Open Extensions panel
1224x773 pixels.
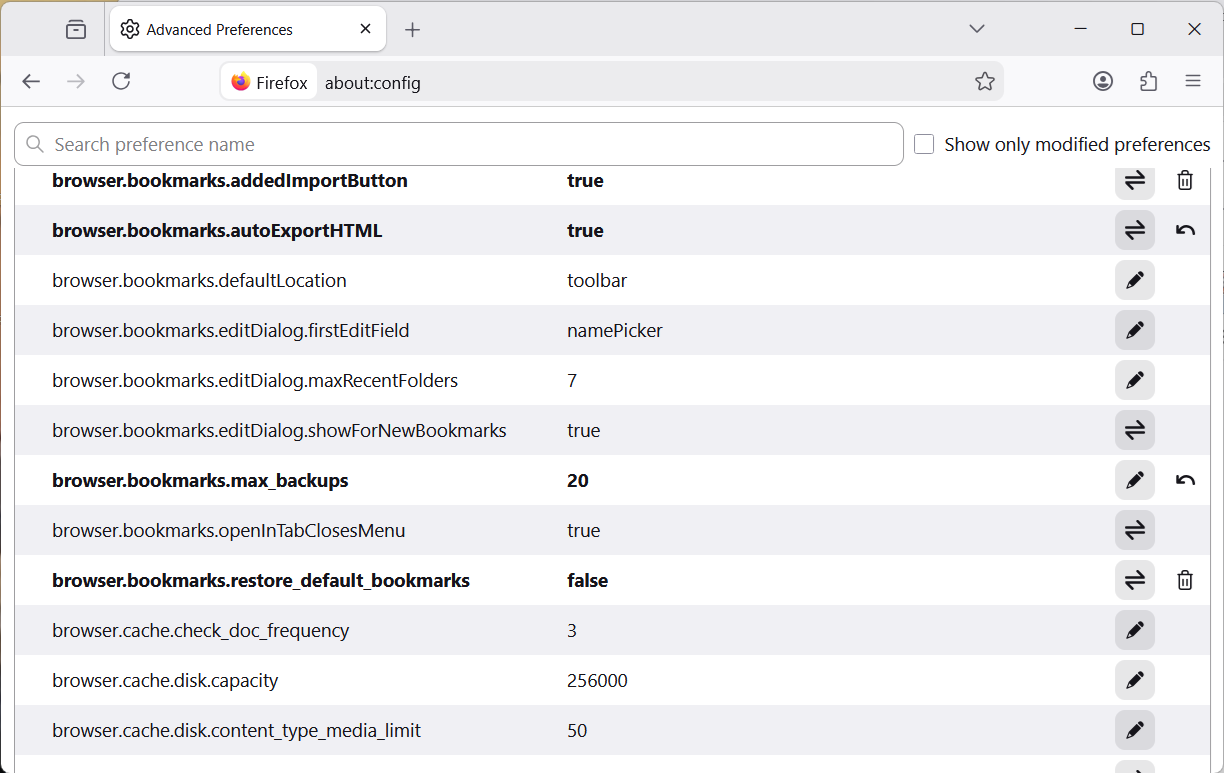(1148, 82)
